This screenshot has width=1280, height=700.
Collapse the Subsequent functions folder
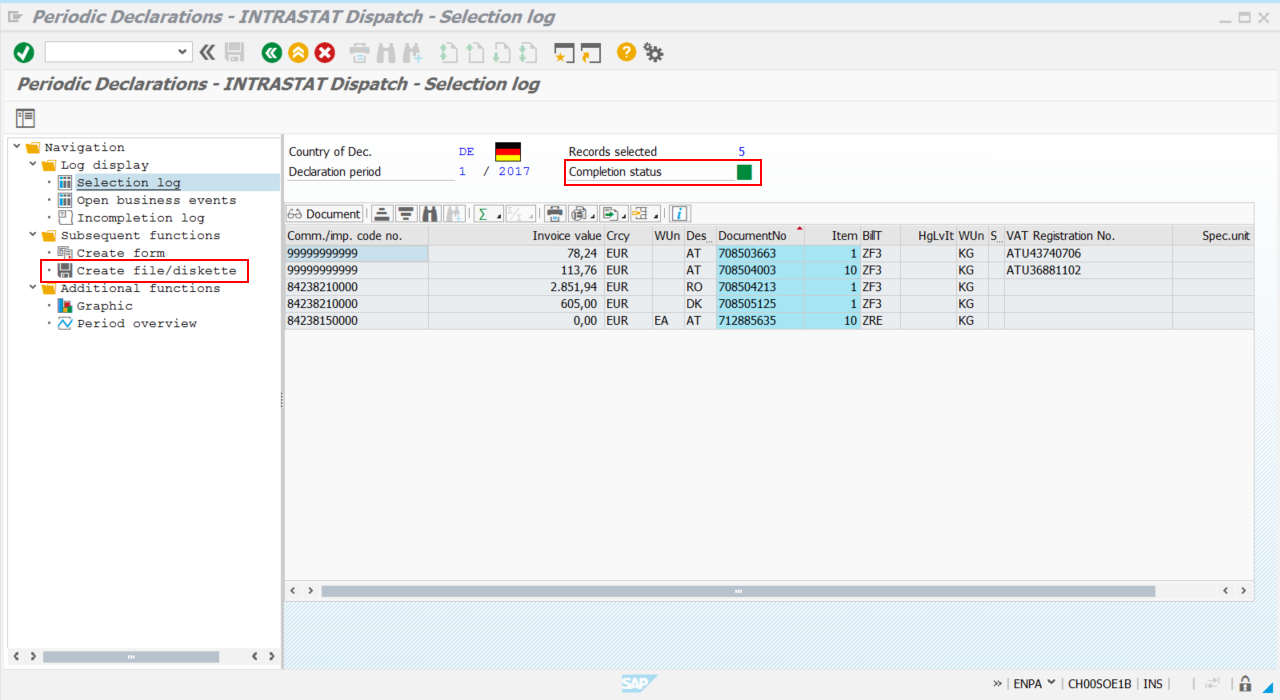33,235
